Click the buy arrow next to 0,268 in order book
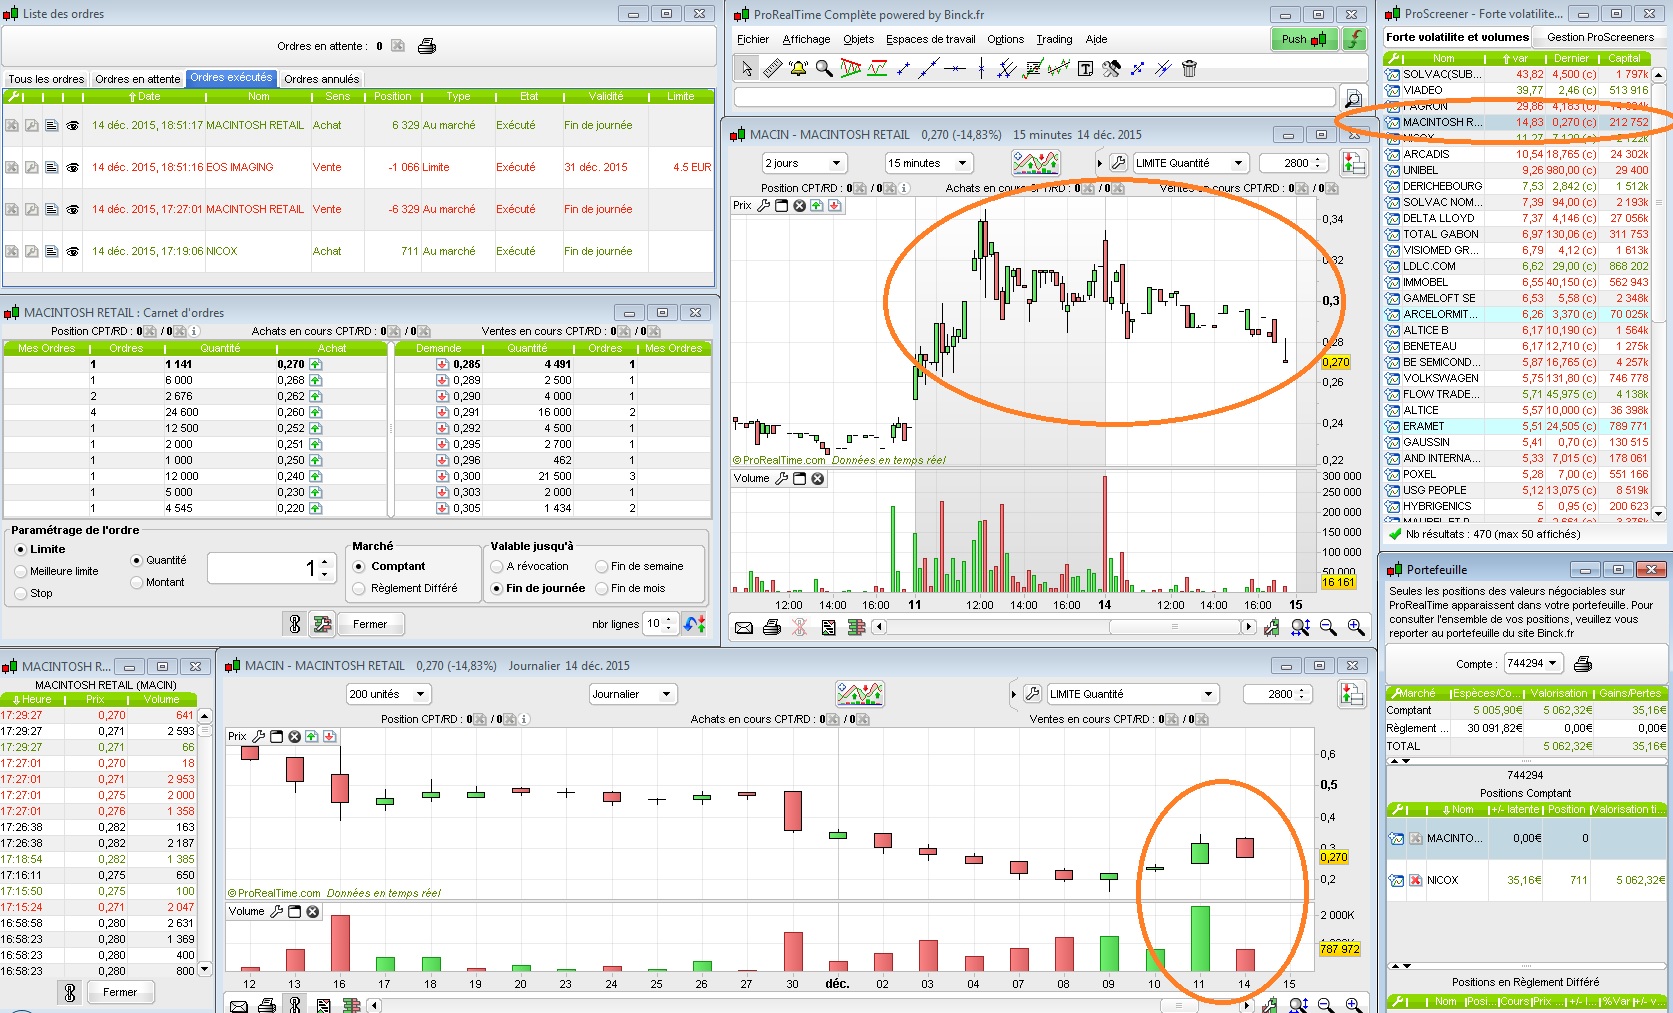Image resolution: width=1673 pixels, height=1013 pixels. pyautogui.click(x=316, y=380)
